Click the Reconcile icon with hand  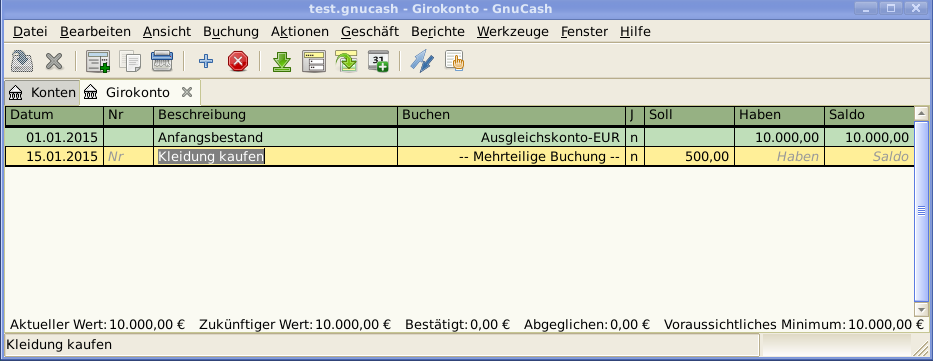(x=454, y=61)
